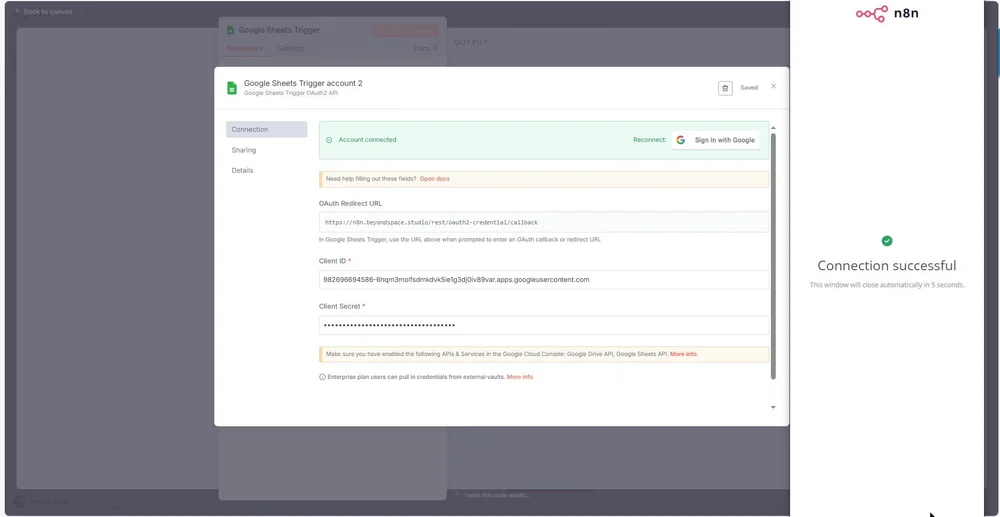Click the Google Sheets icon in dialog header
The height and width of the screenshot is (517, 1000).
tap(232, 88)
